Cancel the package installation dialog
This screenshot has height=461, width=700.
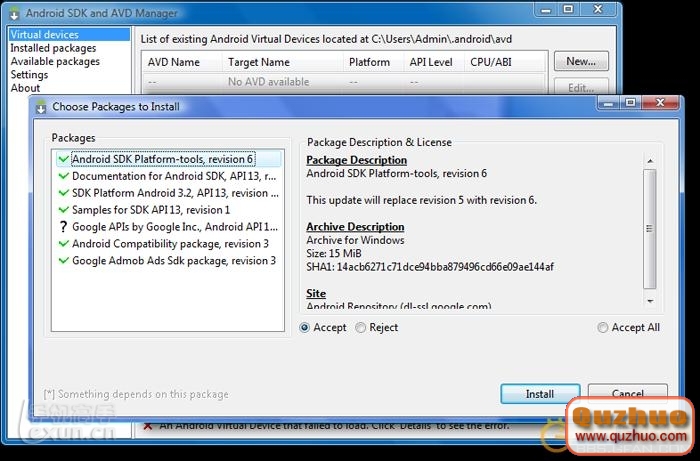pyautogui.click(x=628, y=394)
